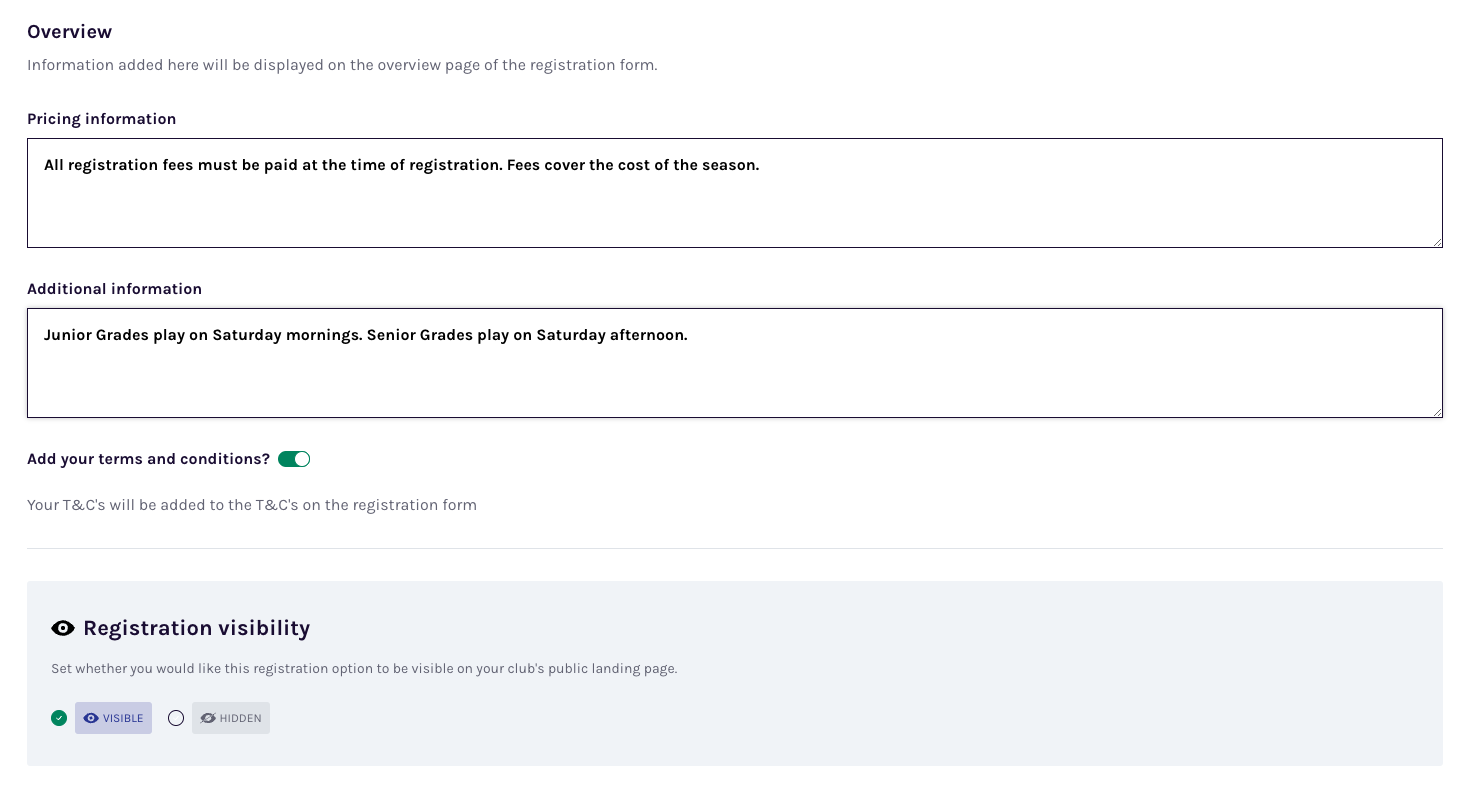Viewport: 1472px width, 800px height.
Task: Click the slashed-eye icon on the HIDDEN chip
Action: point(208,718)
